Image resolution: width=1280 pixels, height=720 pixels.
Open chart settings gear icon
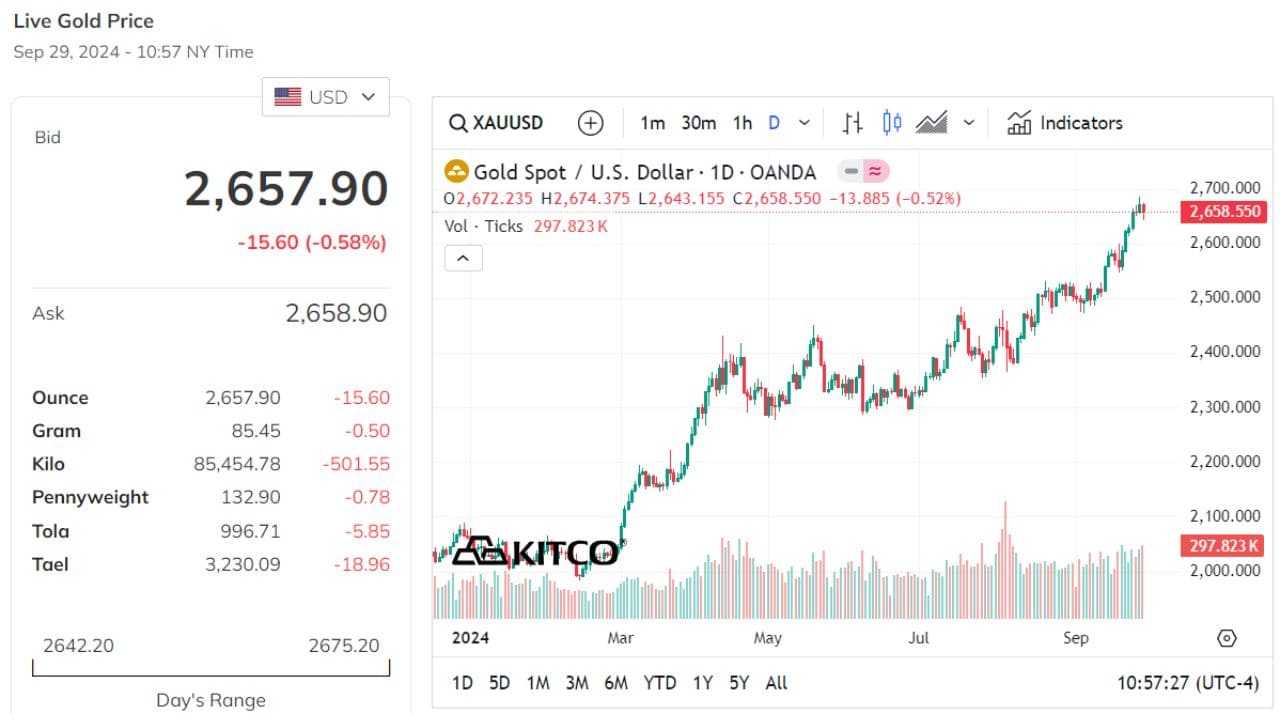[x=1227, y=638]
